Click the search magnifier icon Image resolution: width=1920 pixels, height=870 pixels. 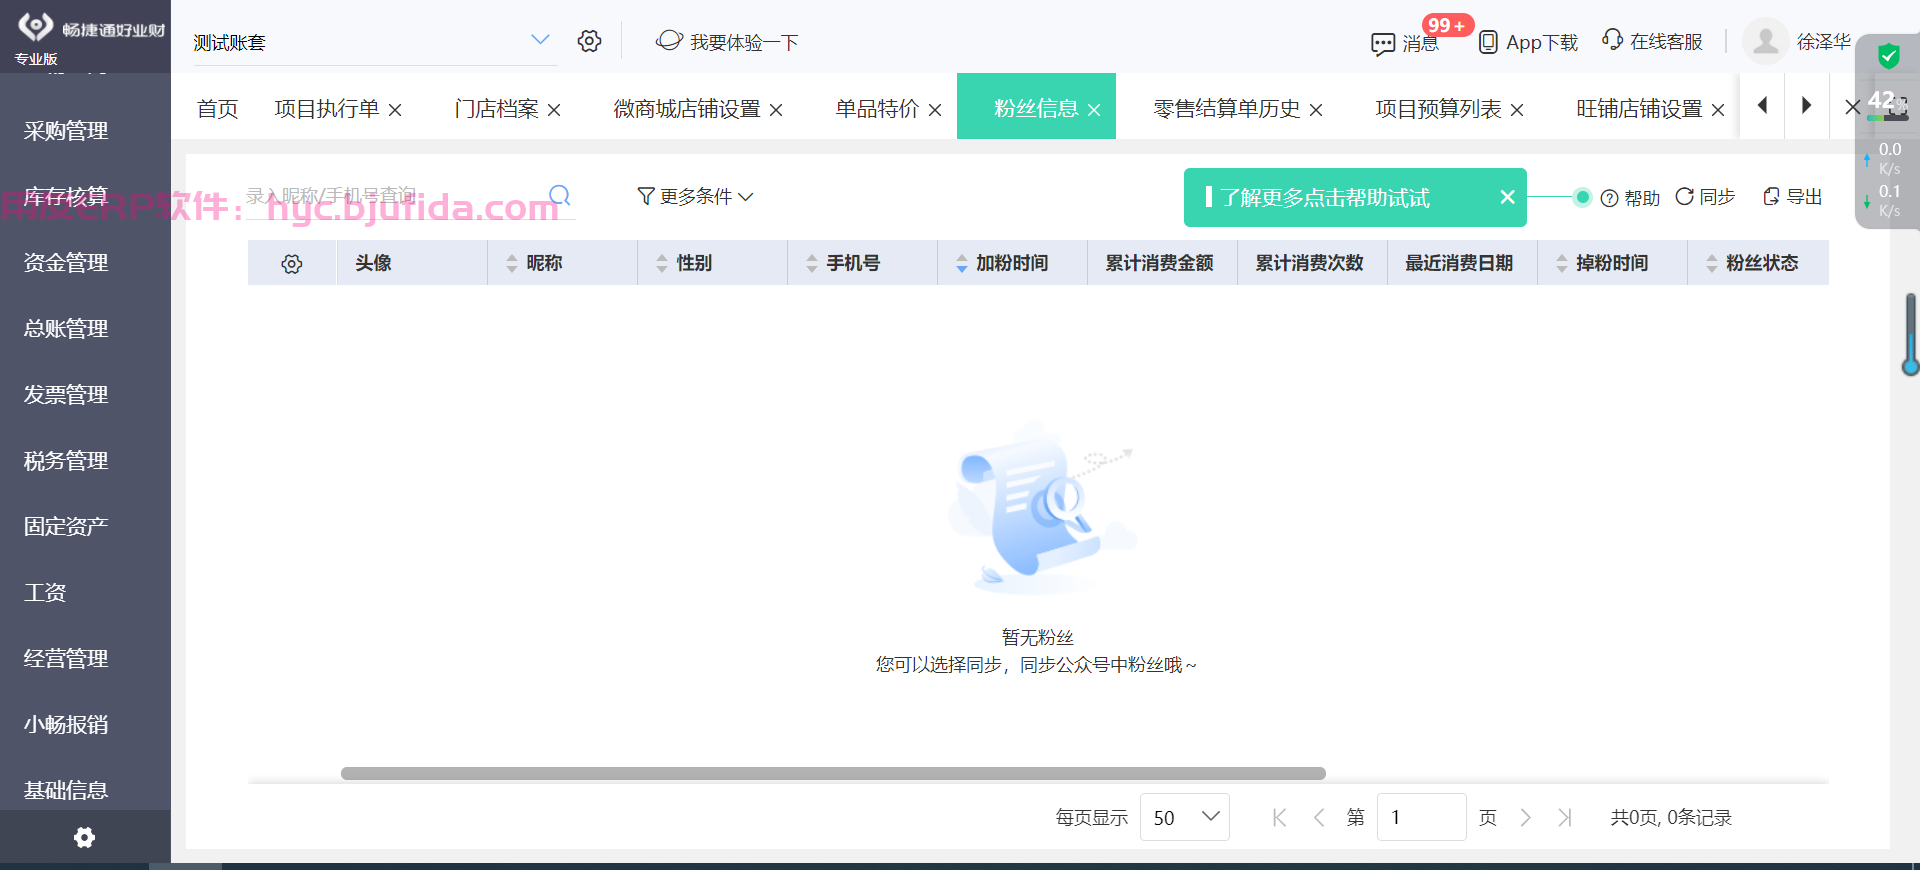pyautogui.click(x=560, y=195)
